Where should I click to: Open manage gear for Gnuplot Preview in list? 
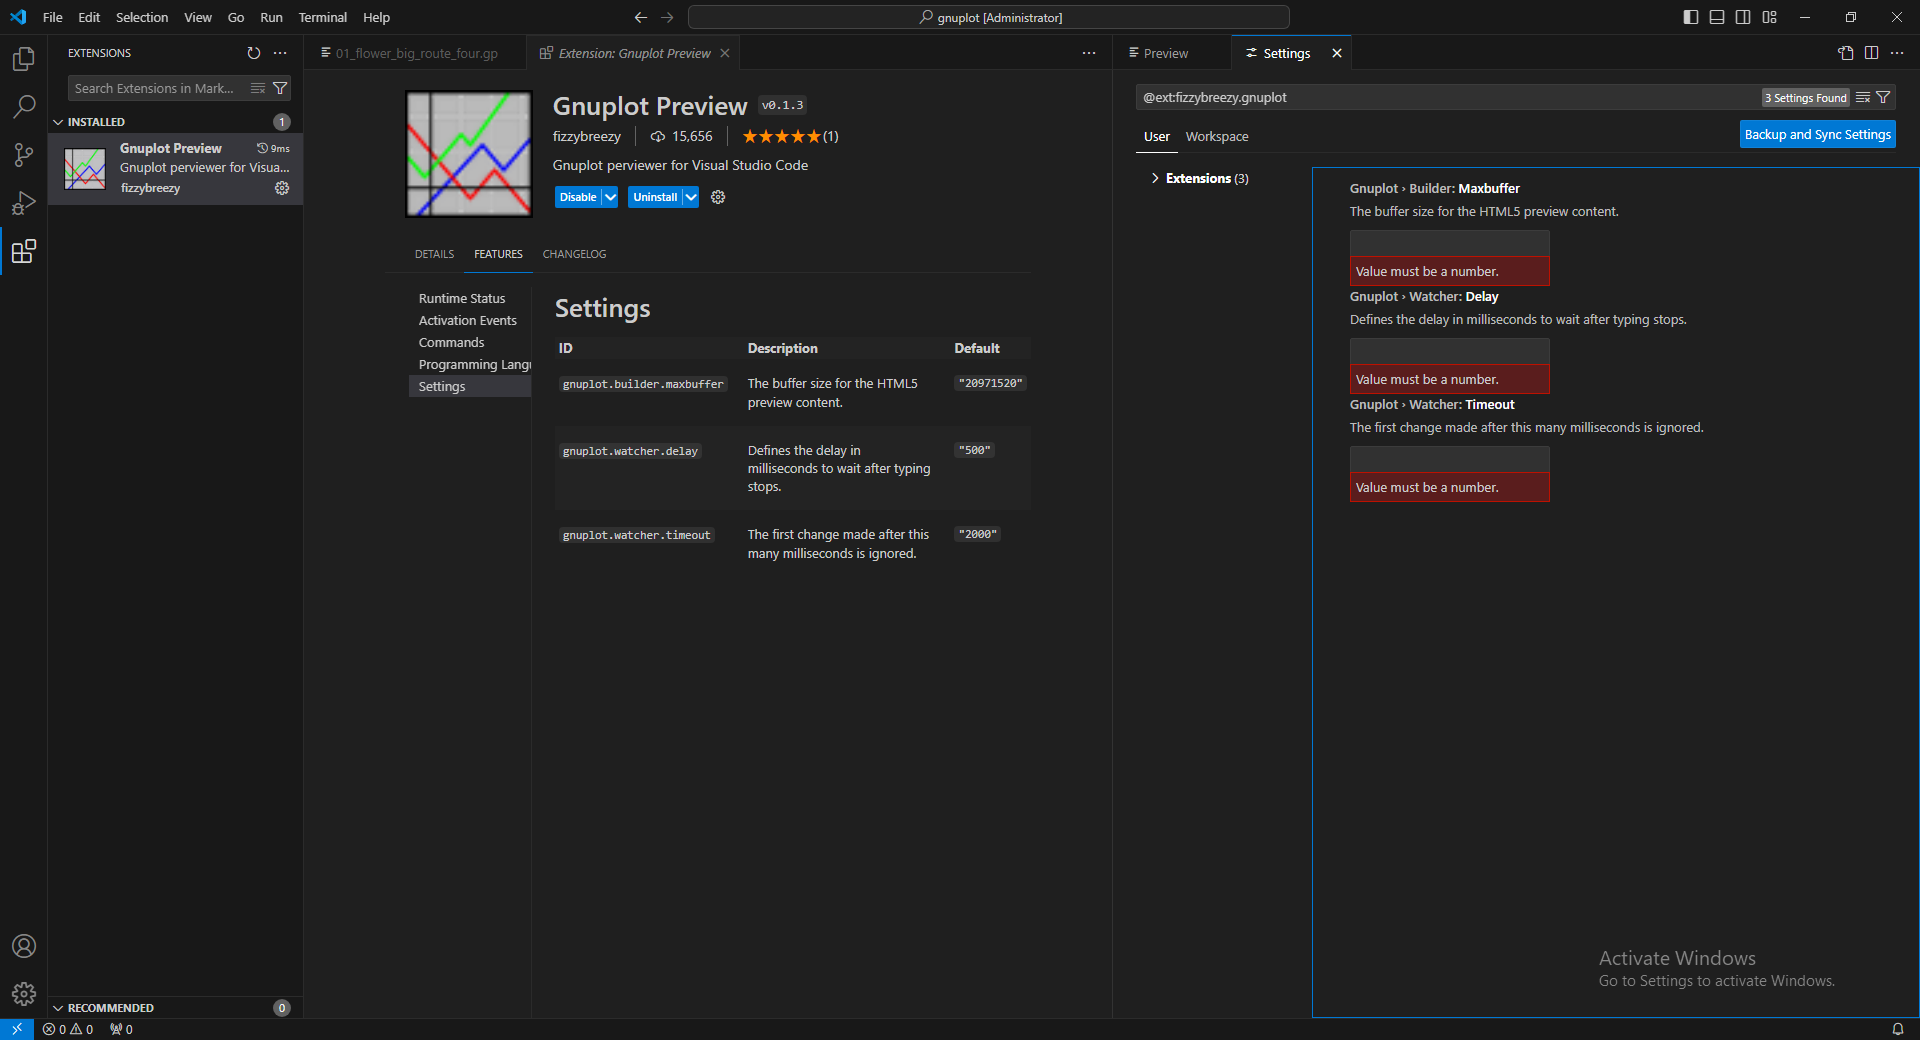pyautogui.click(x=282, y=188)
